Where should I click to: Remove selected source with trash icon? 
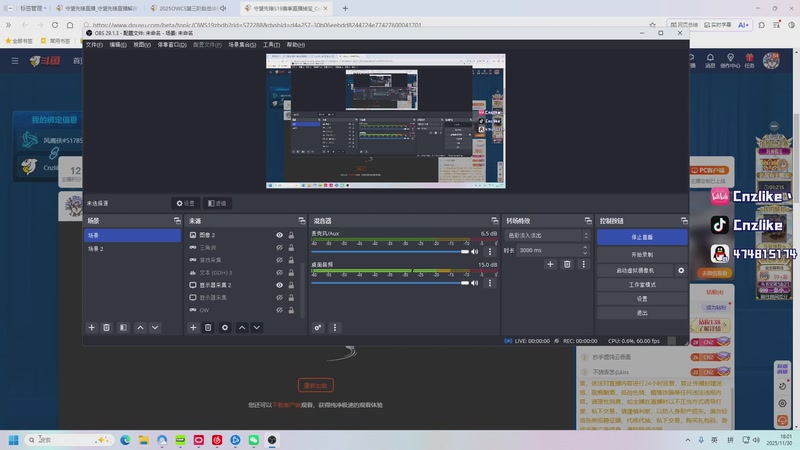(208, 328)
